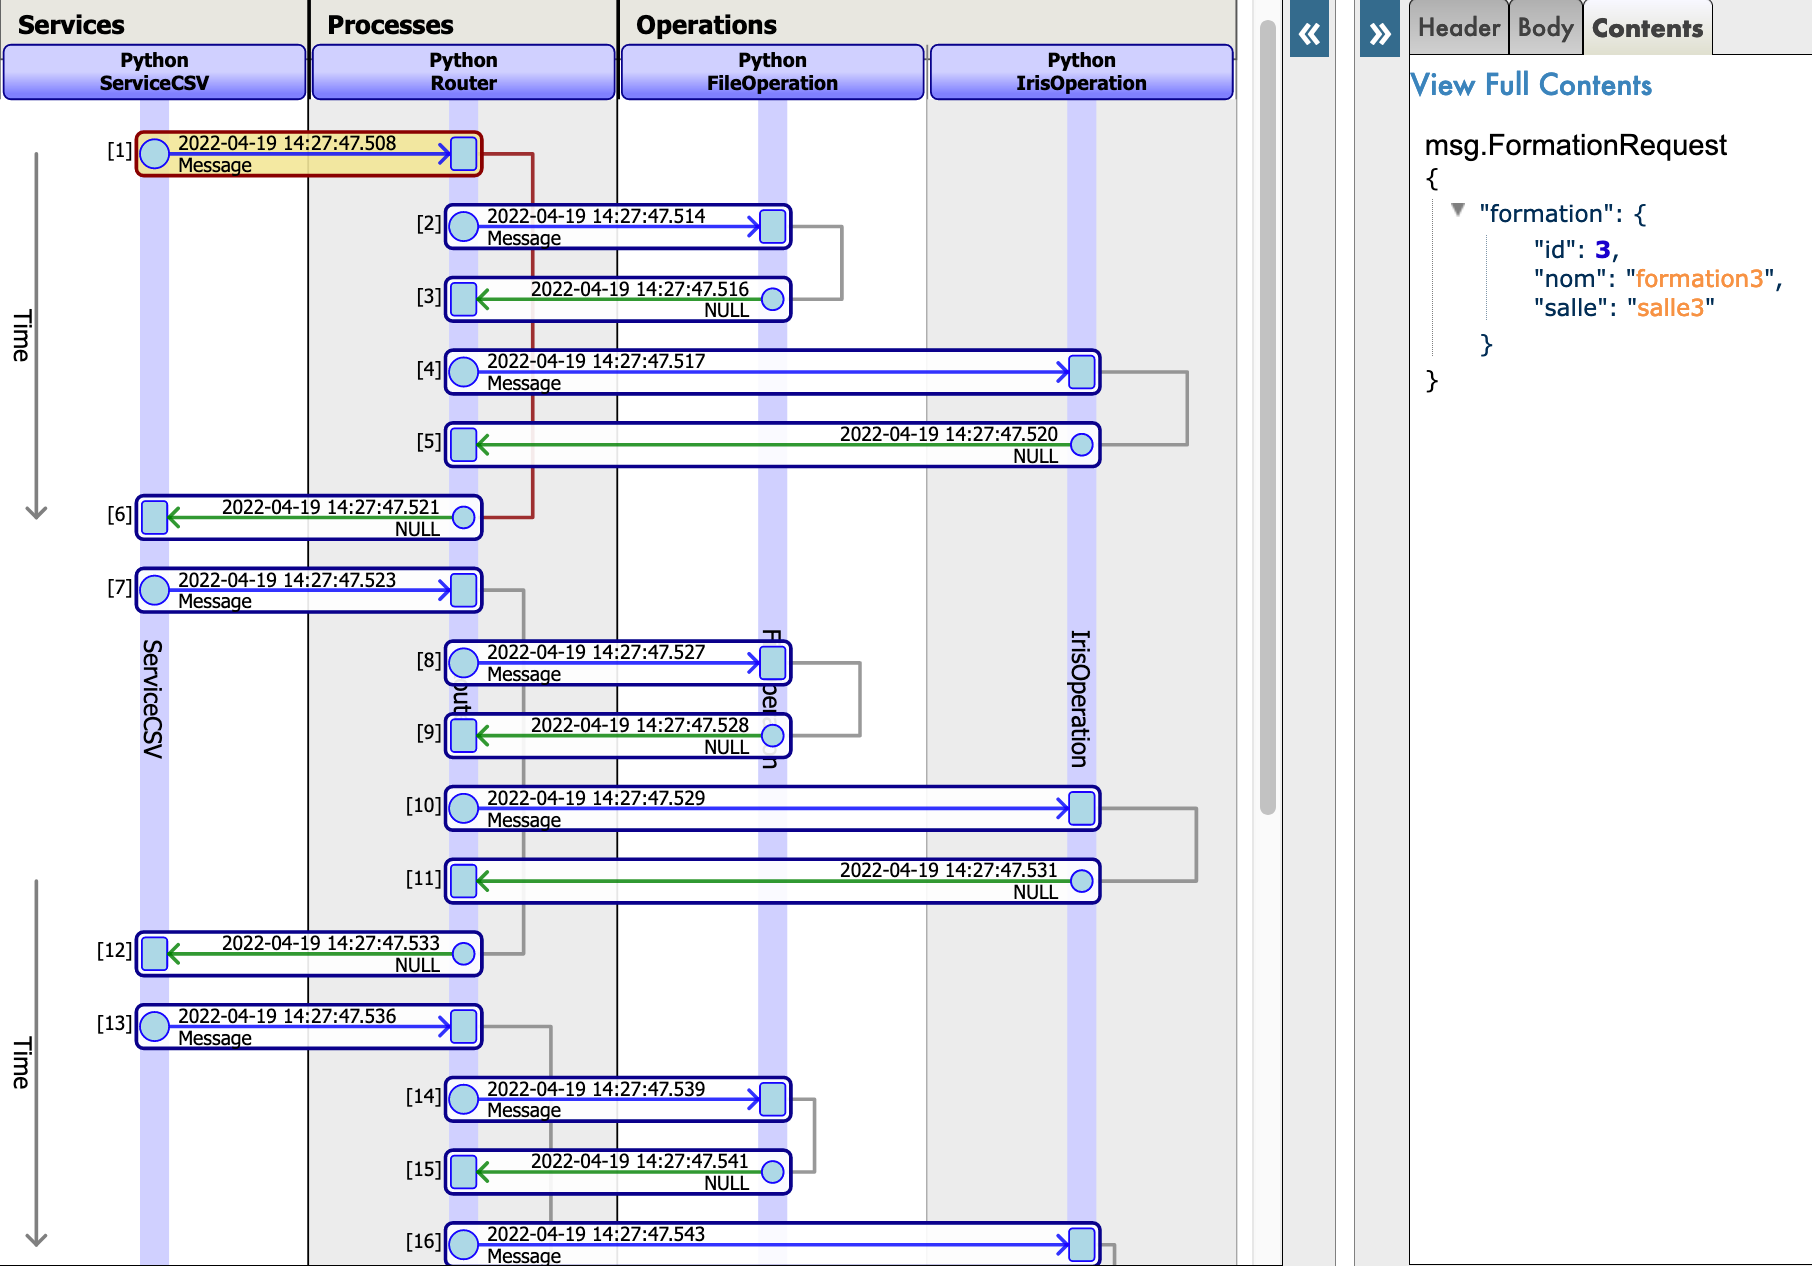Switch to the Header tab
The image size is (1812, 1266).
[x=1459, y=28]
